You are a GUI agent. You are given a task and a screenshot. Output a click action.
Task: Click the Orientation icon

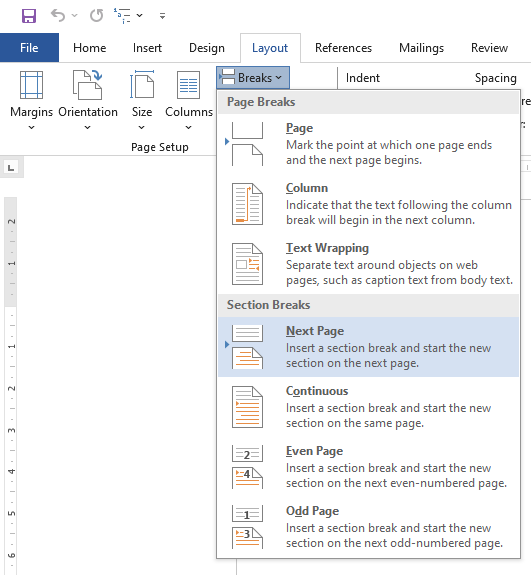87,85
